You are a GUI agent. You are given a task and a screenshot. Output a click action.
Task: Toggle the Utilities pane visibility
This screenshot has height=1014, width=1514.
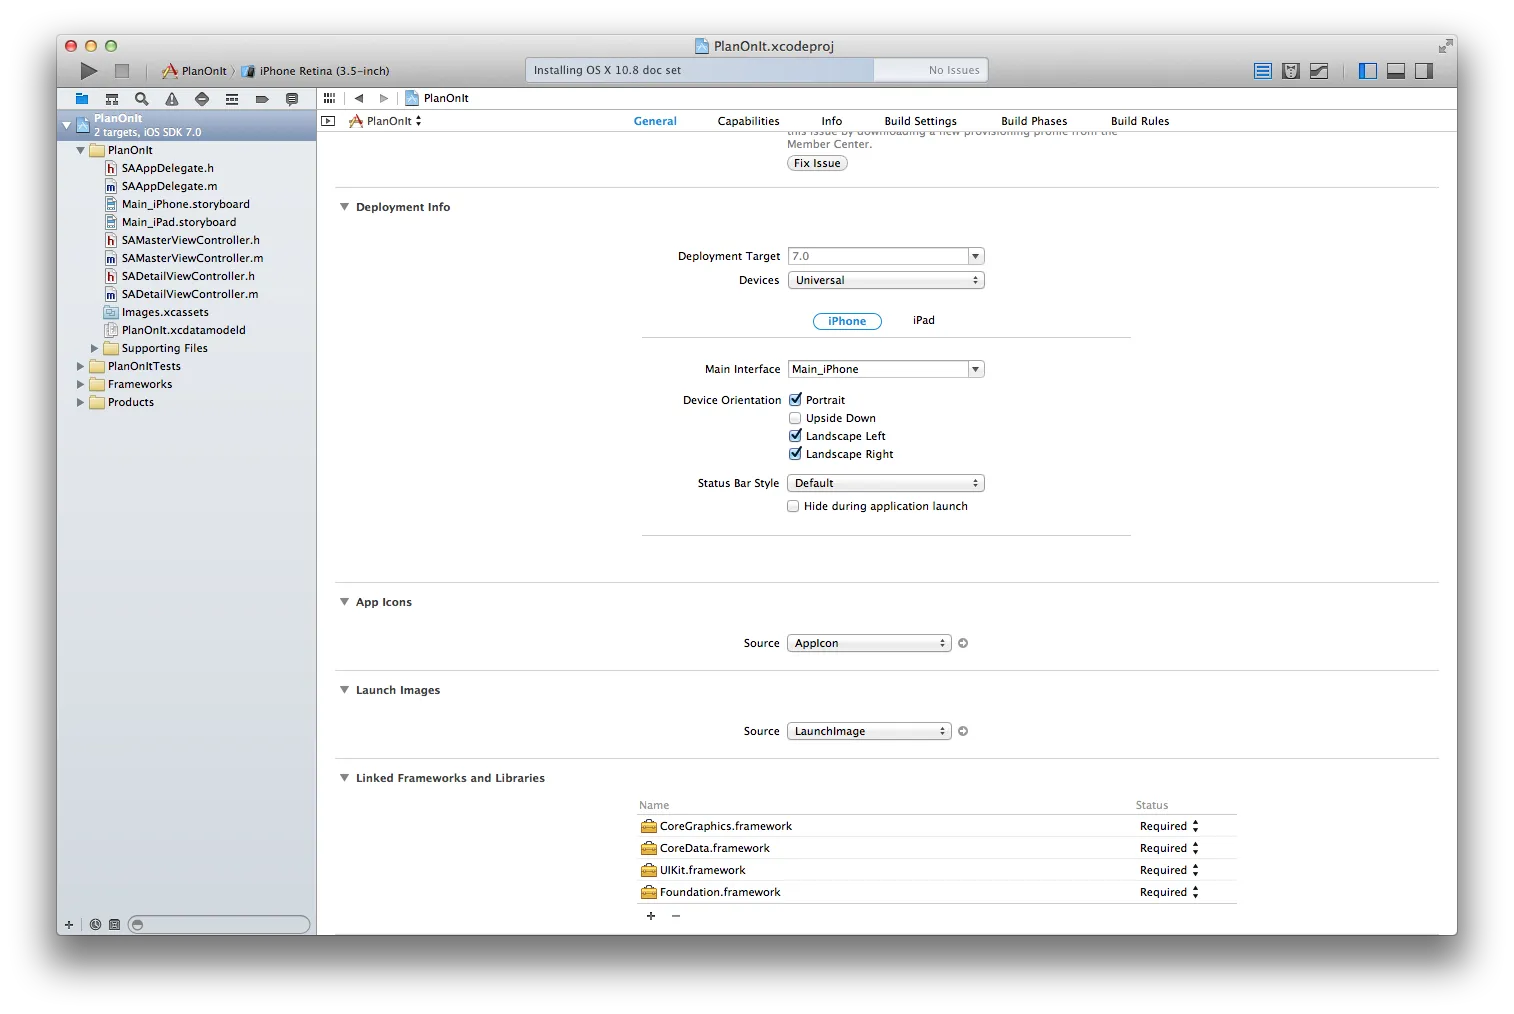click(1424, 71)
